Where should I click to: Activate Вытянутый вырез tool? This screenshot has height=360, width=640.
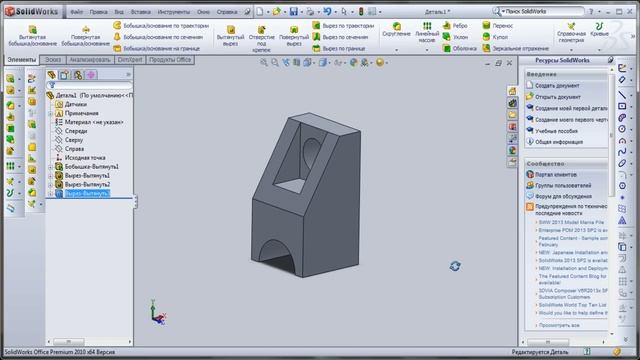point(231,36)
